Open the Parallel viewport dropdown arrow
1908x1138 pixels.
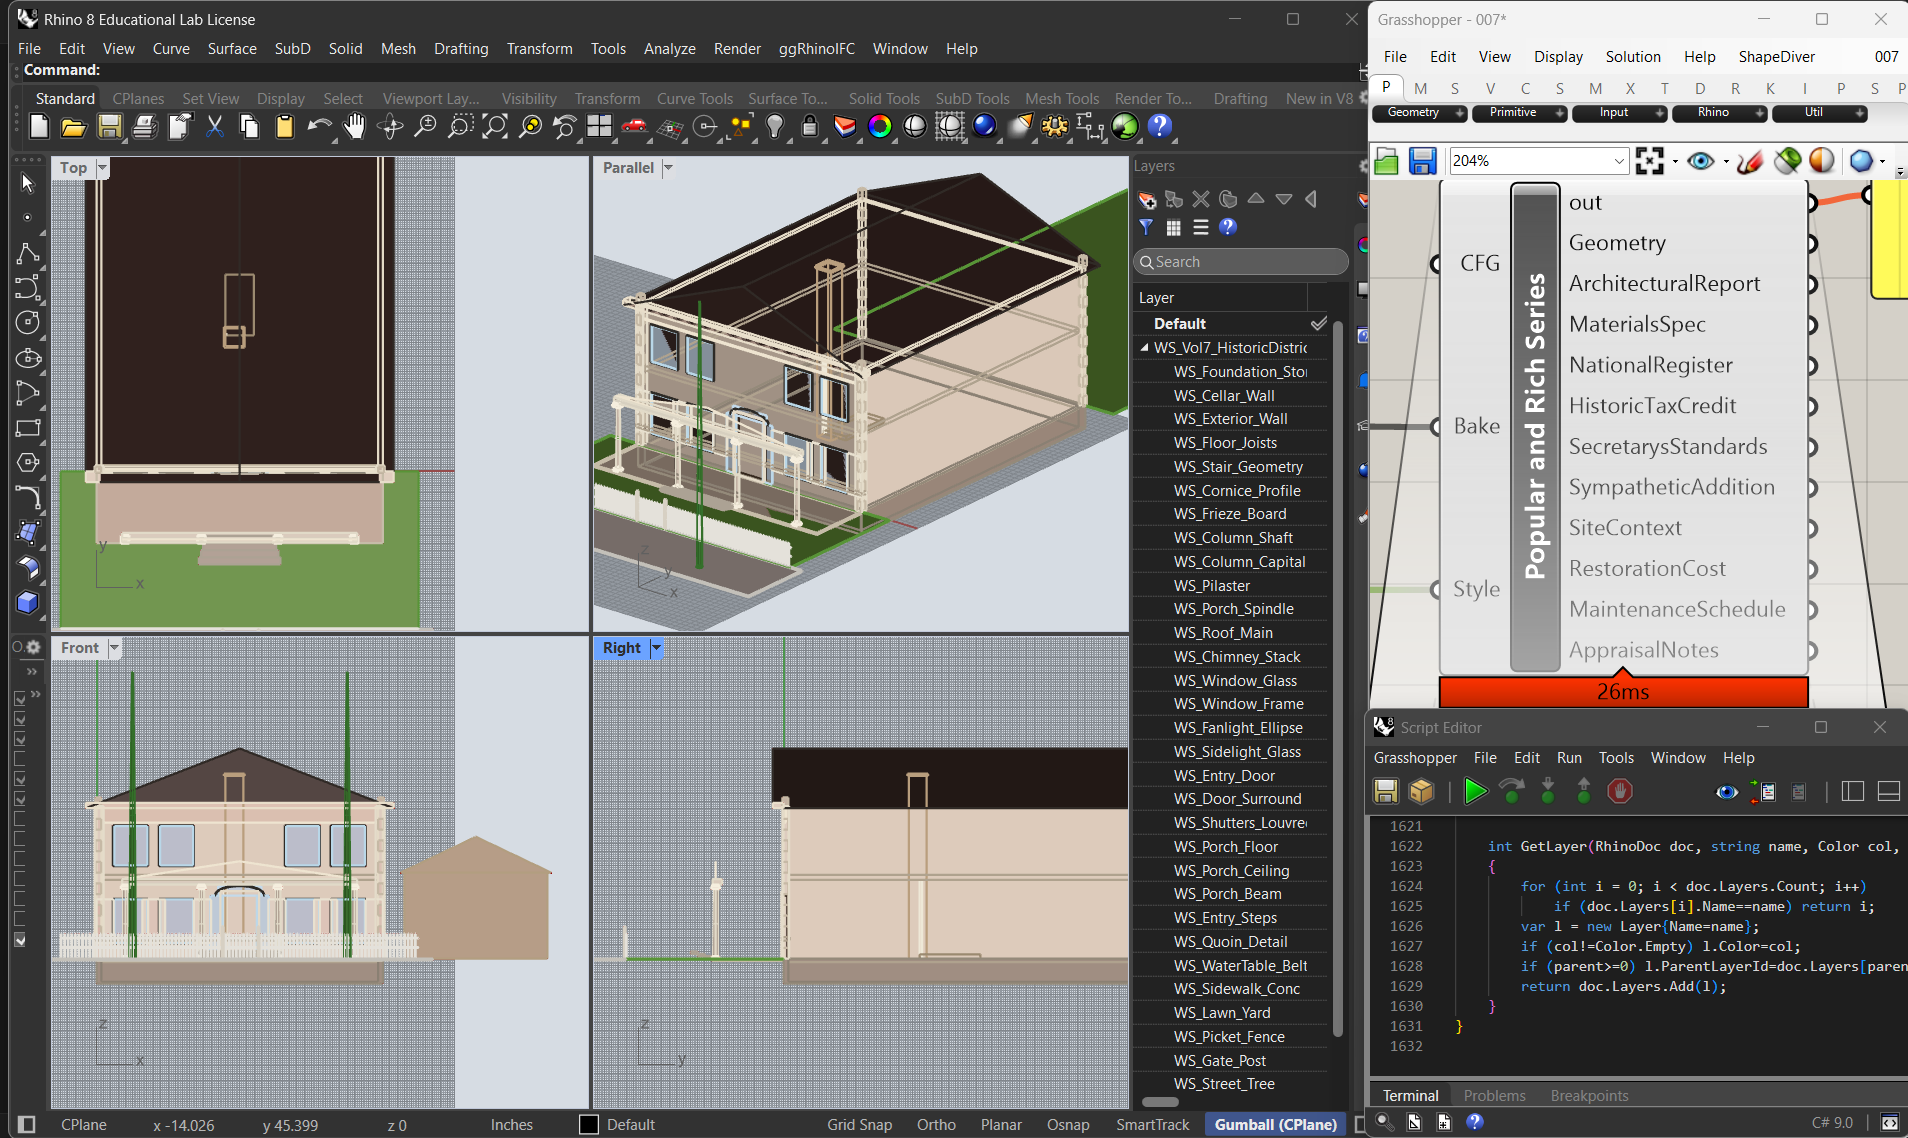point(668,168)
